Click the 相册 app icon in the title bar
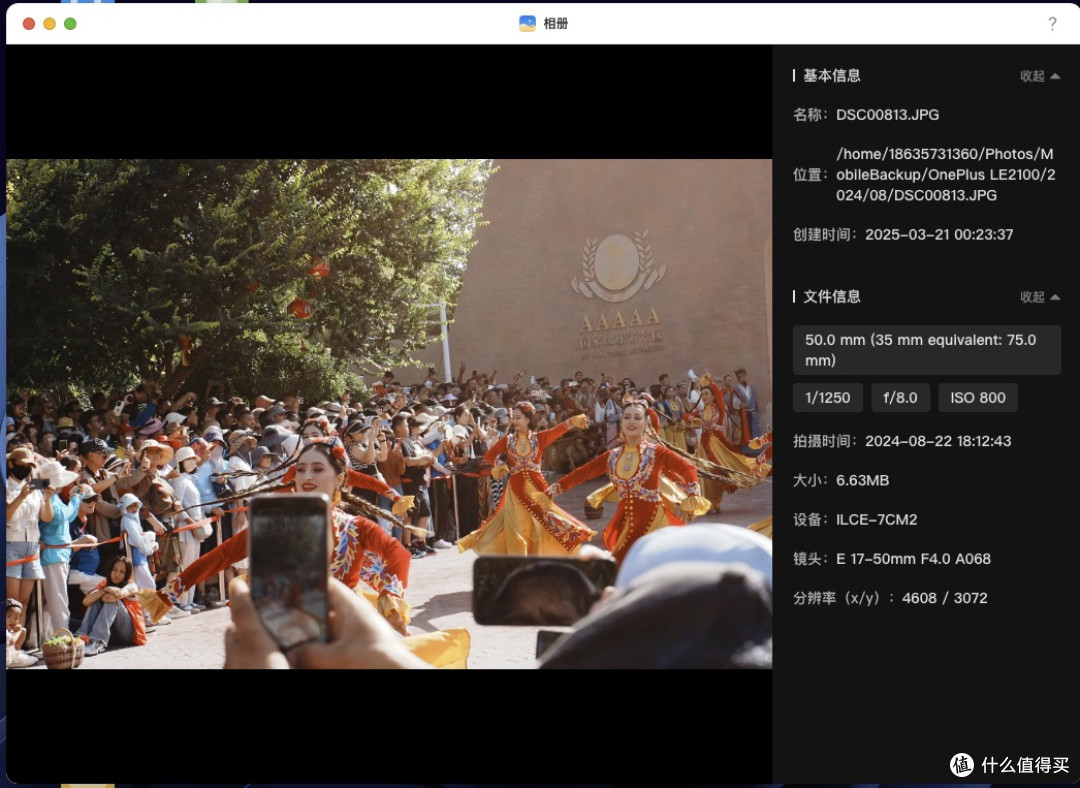This screenshot has height=788, width=1080. pyautogui.click(x=527, y=23)
